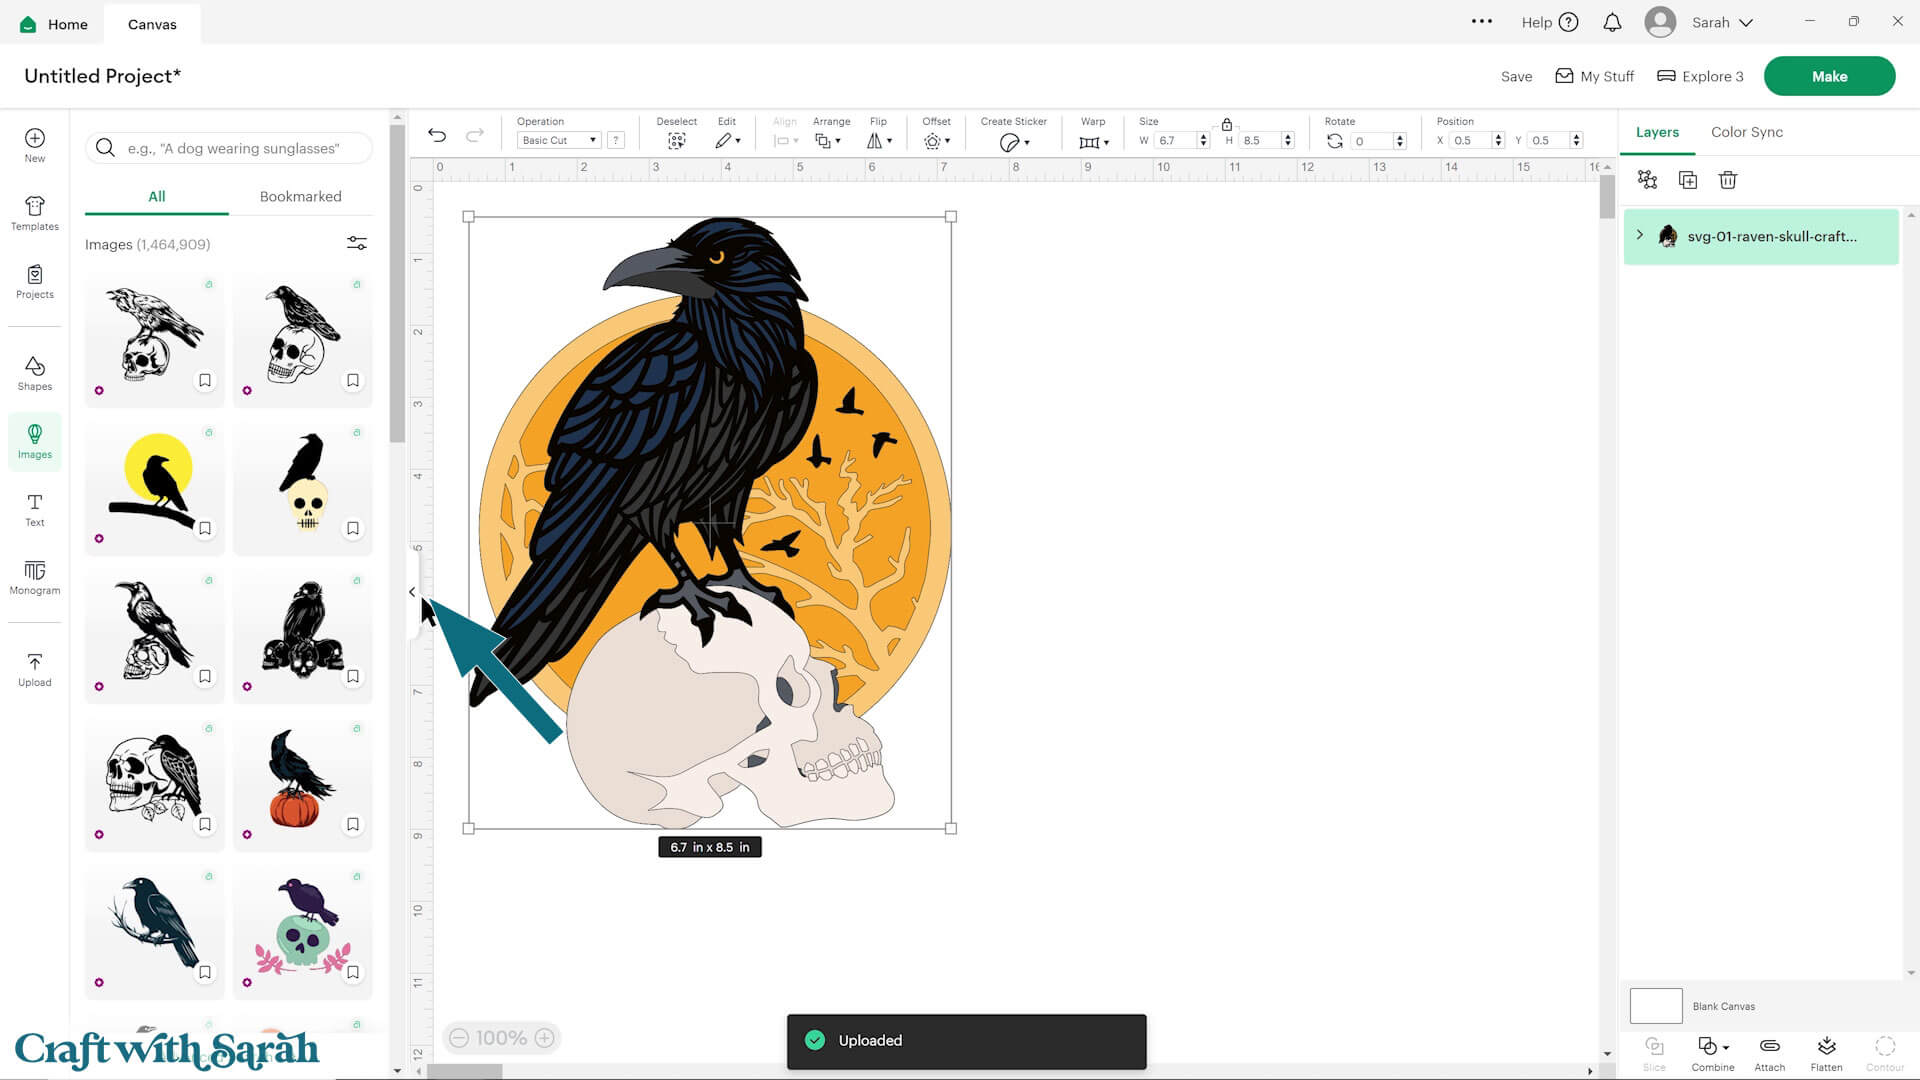Collapse the image search sidebar
The height and width of the screenshot is (1080, 1920).
[x=411, y=591]
